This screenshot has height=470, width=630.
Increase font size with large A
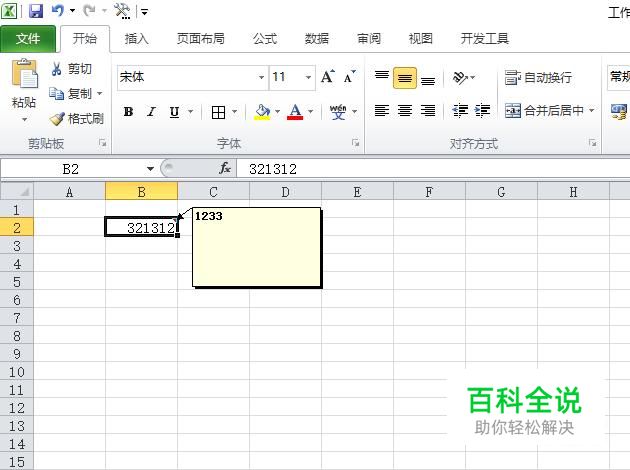pos(328,76)
